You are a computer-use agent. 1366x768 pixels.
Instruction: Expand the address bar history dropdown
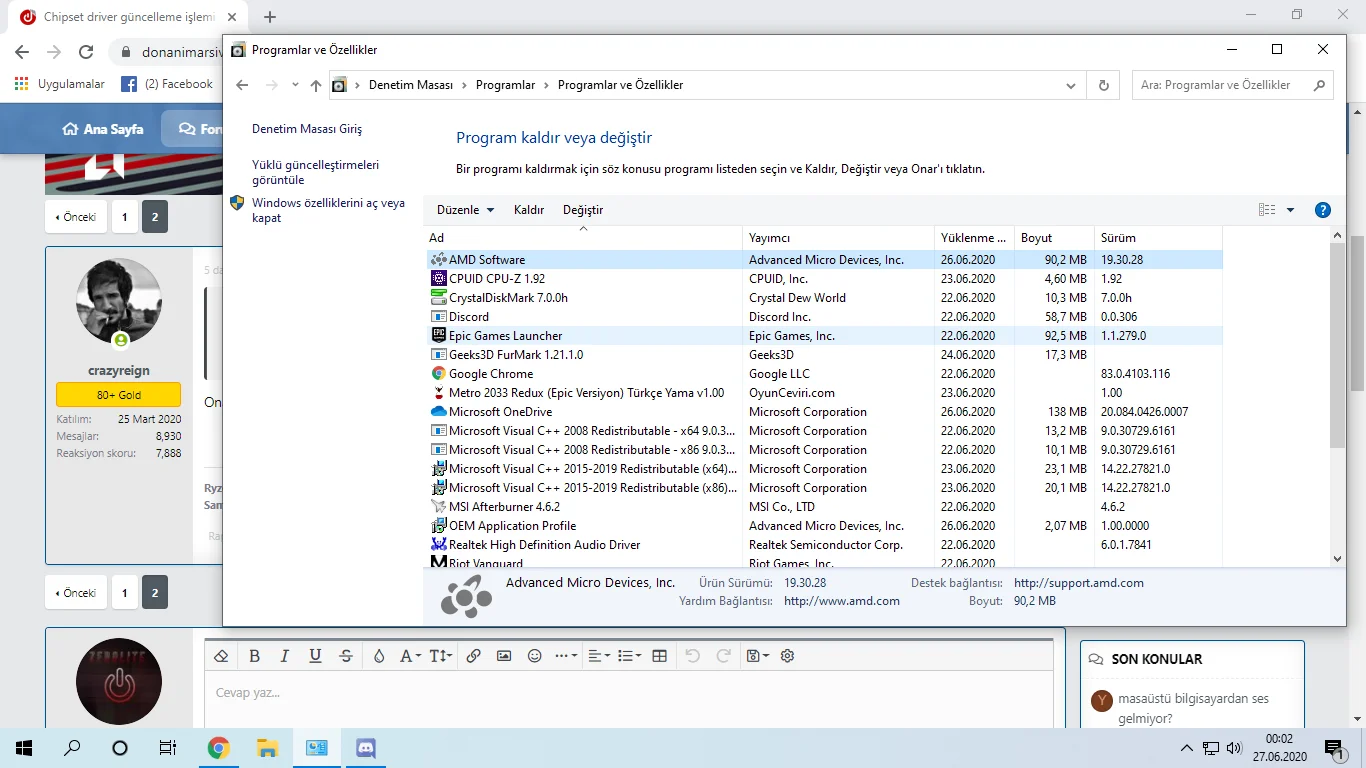point(1072,86)
